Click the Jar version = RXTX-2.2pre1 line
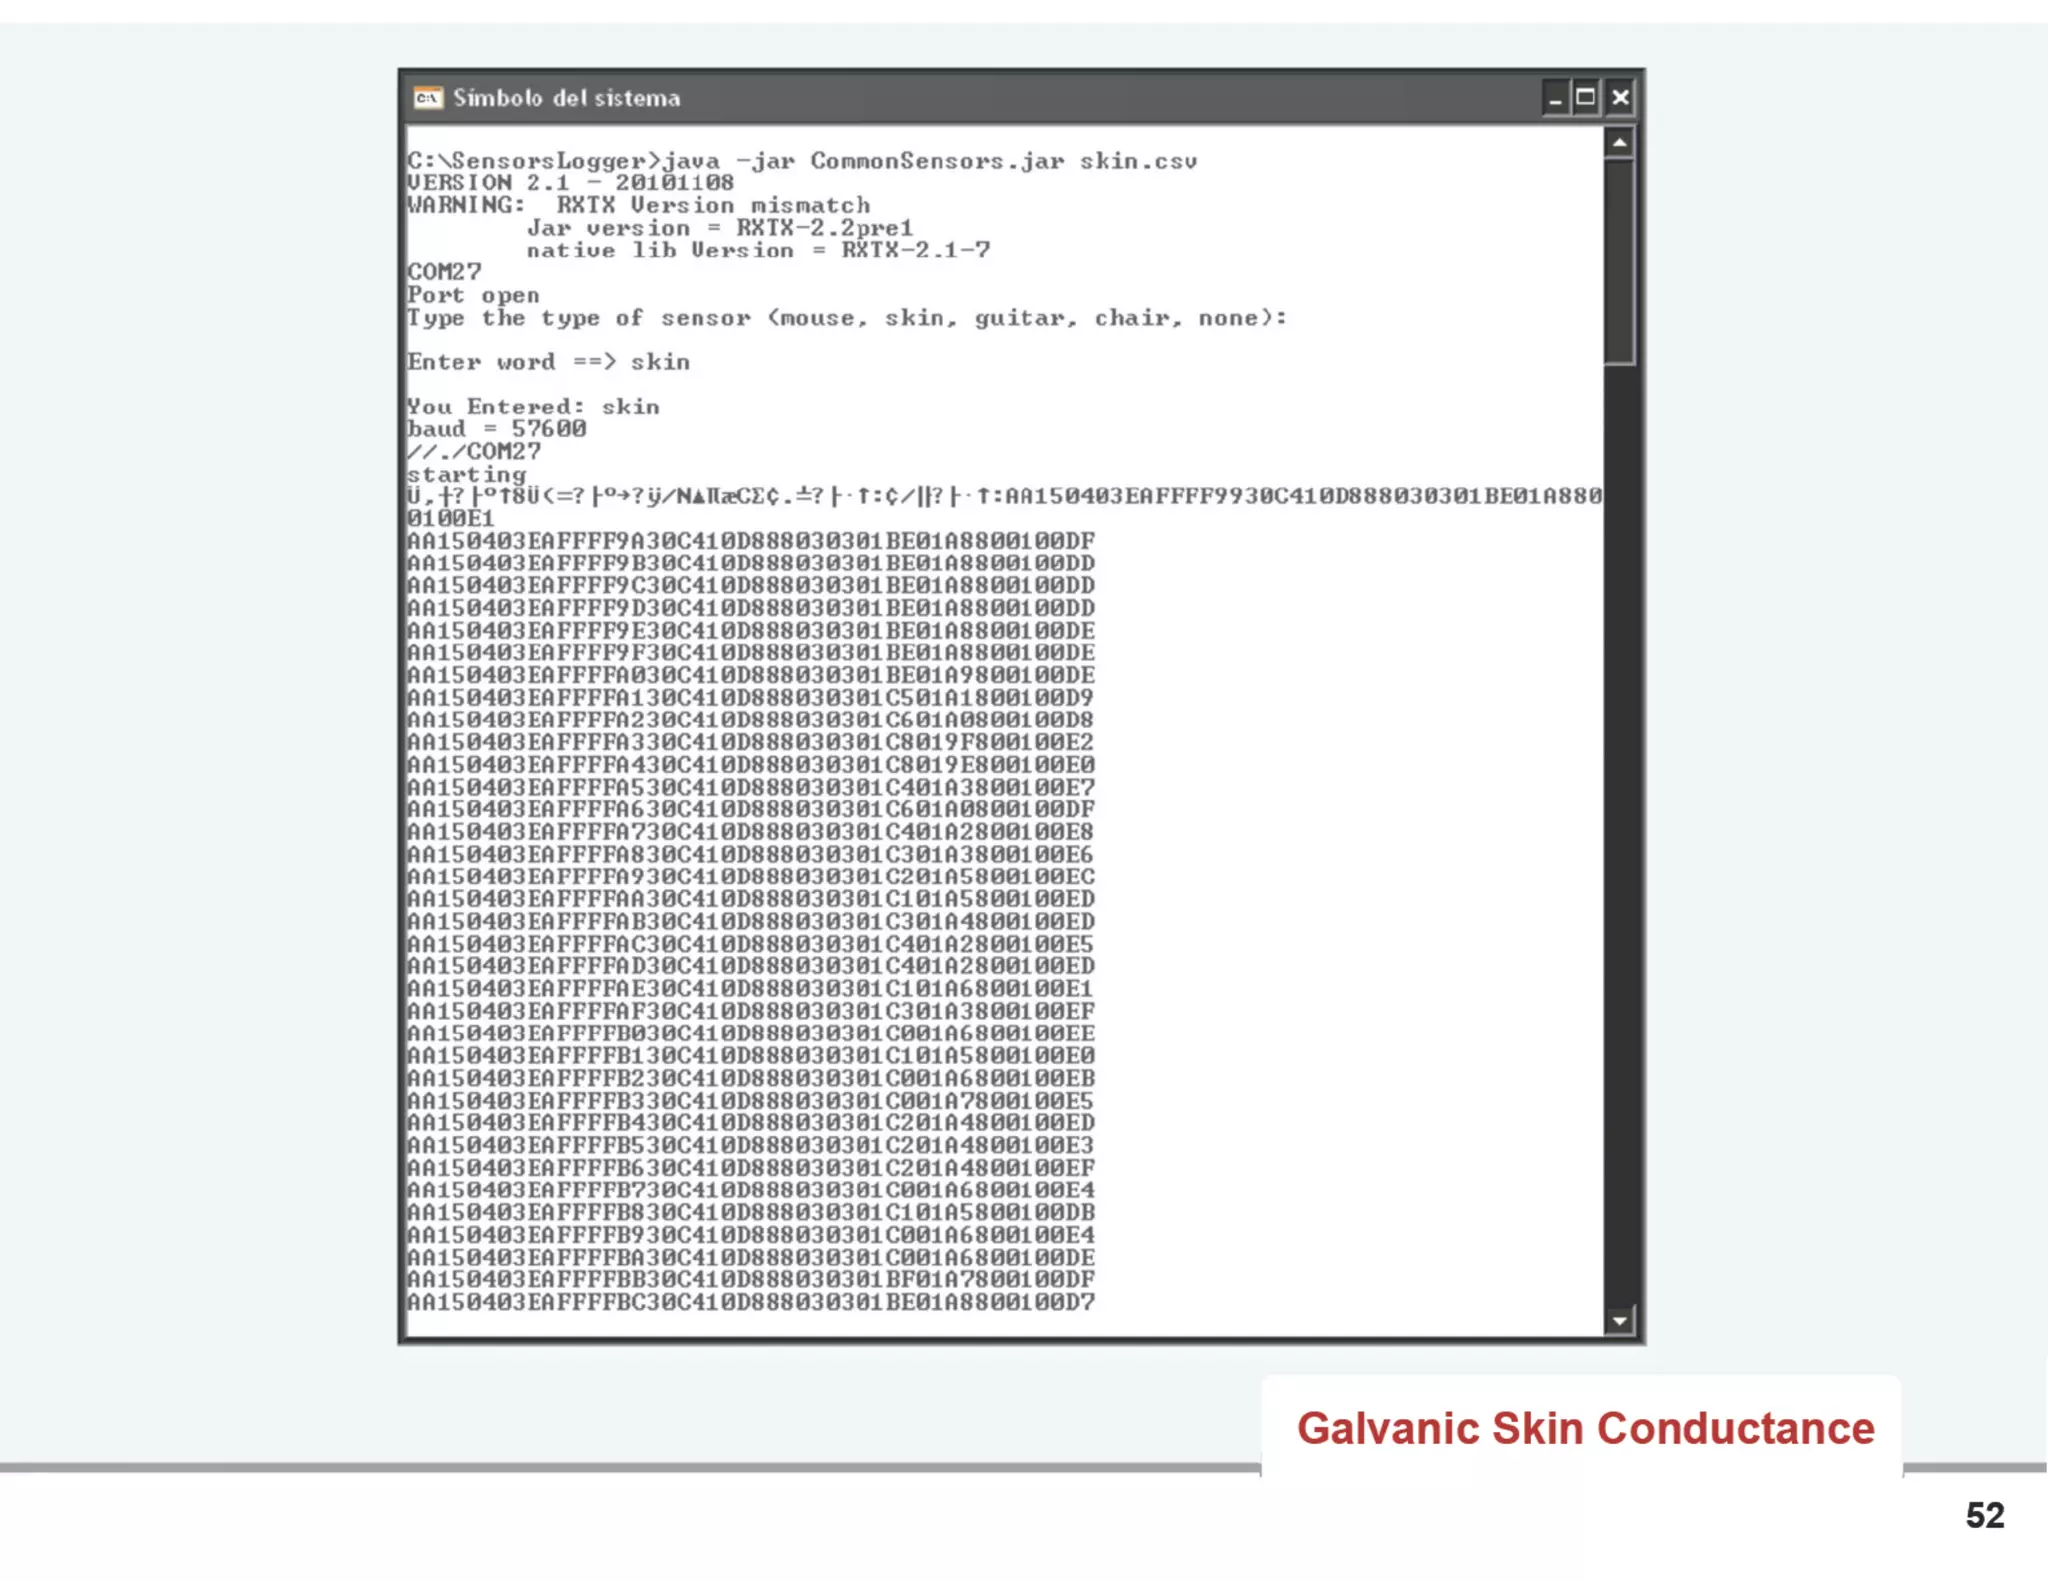This screenshot has width=2048, height=1582. pos(720,228)
